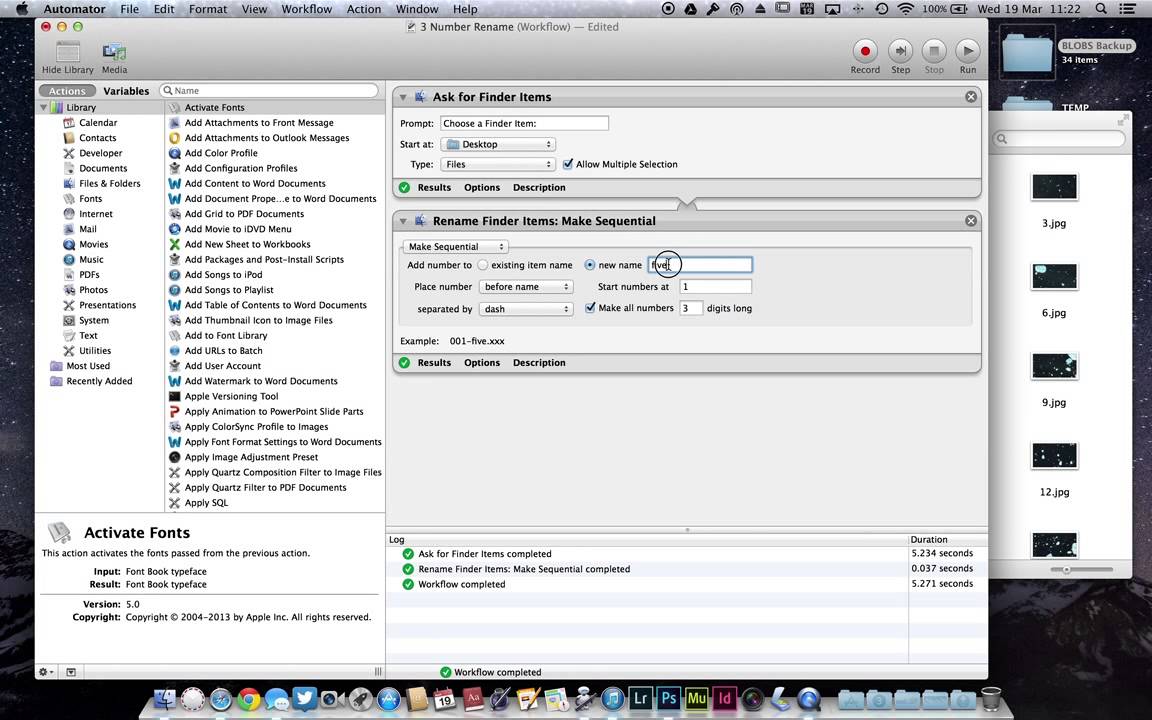Viewport: 1152px width, 720px height.
Task: Switch to the Actions tab
Action: click(x=67, y=91)
